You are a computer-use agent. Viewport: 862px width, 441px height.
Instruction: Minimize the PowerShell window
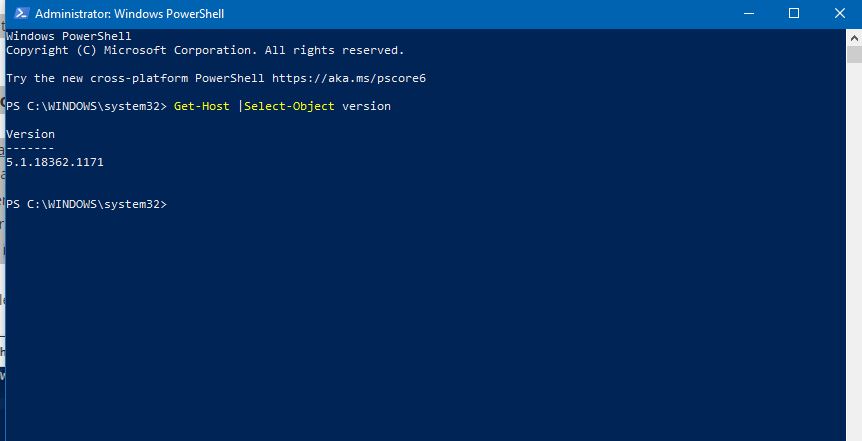coord(747,14)
